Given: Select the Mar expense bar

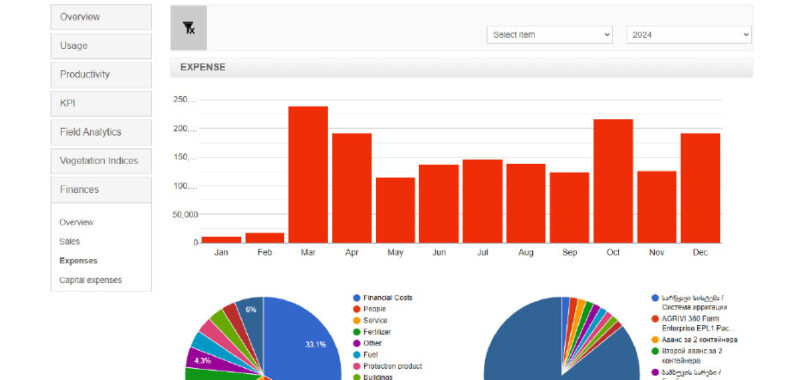Looking at the screenshot, I should (x=308, y=174).
